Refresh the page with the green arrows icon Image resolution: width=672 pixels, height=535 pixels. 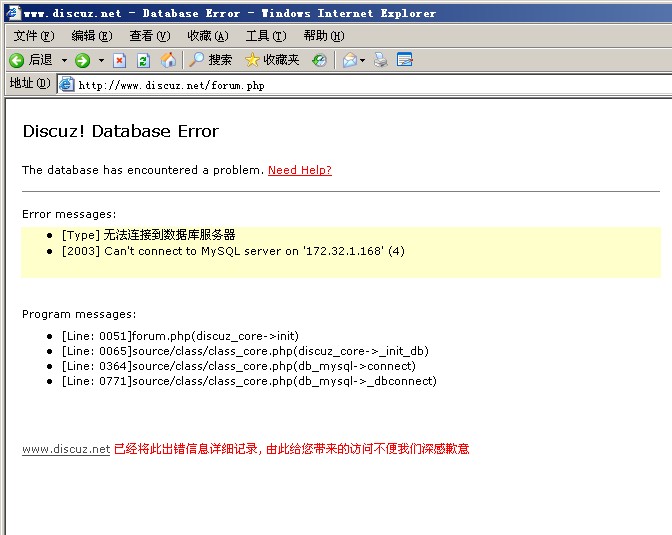point(143,60)
